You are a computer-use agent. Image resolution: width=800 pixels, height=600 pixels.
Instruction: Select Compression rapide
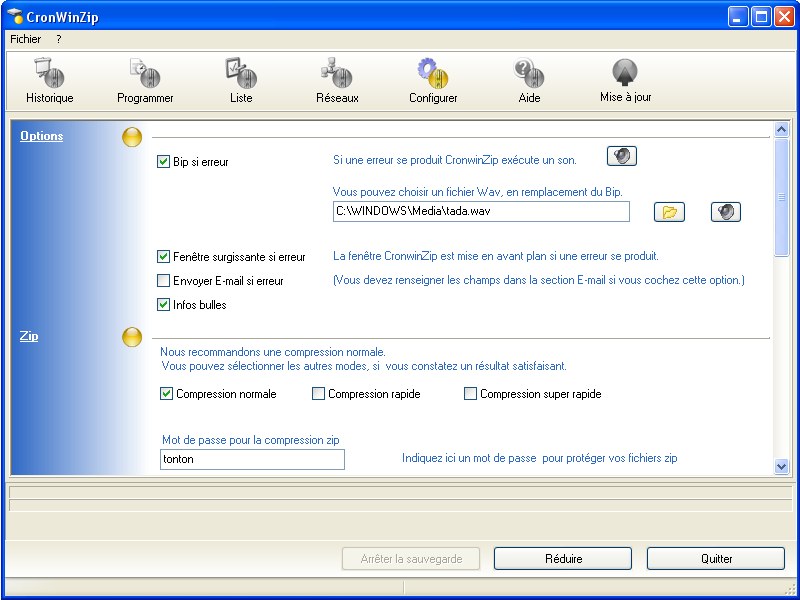[318, 394]
